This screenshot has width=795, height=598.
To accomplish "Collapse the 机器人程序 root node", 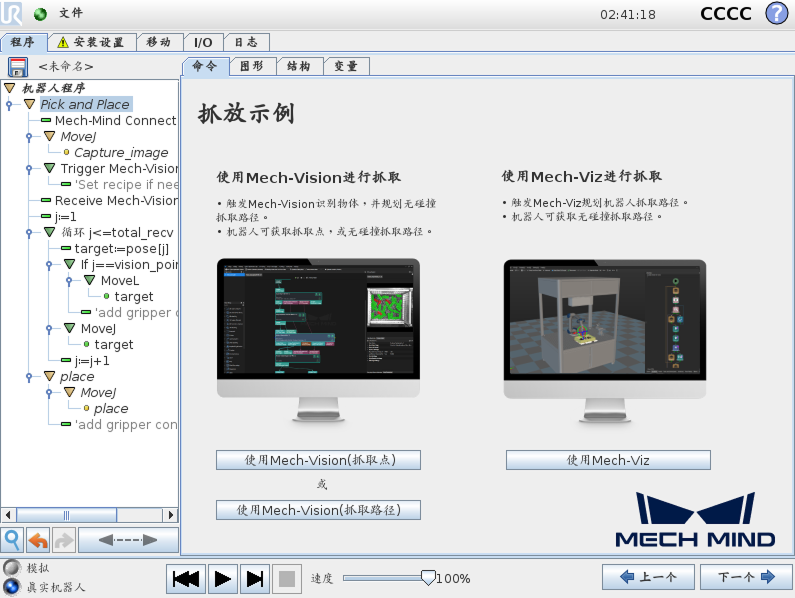I will click(x=10, y=88).
